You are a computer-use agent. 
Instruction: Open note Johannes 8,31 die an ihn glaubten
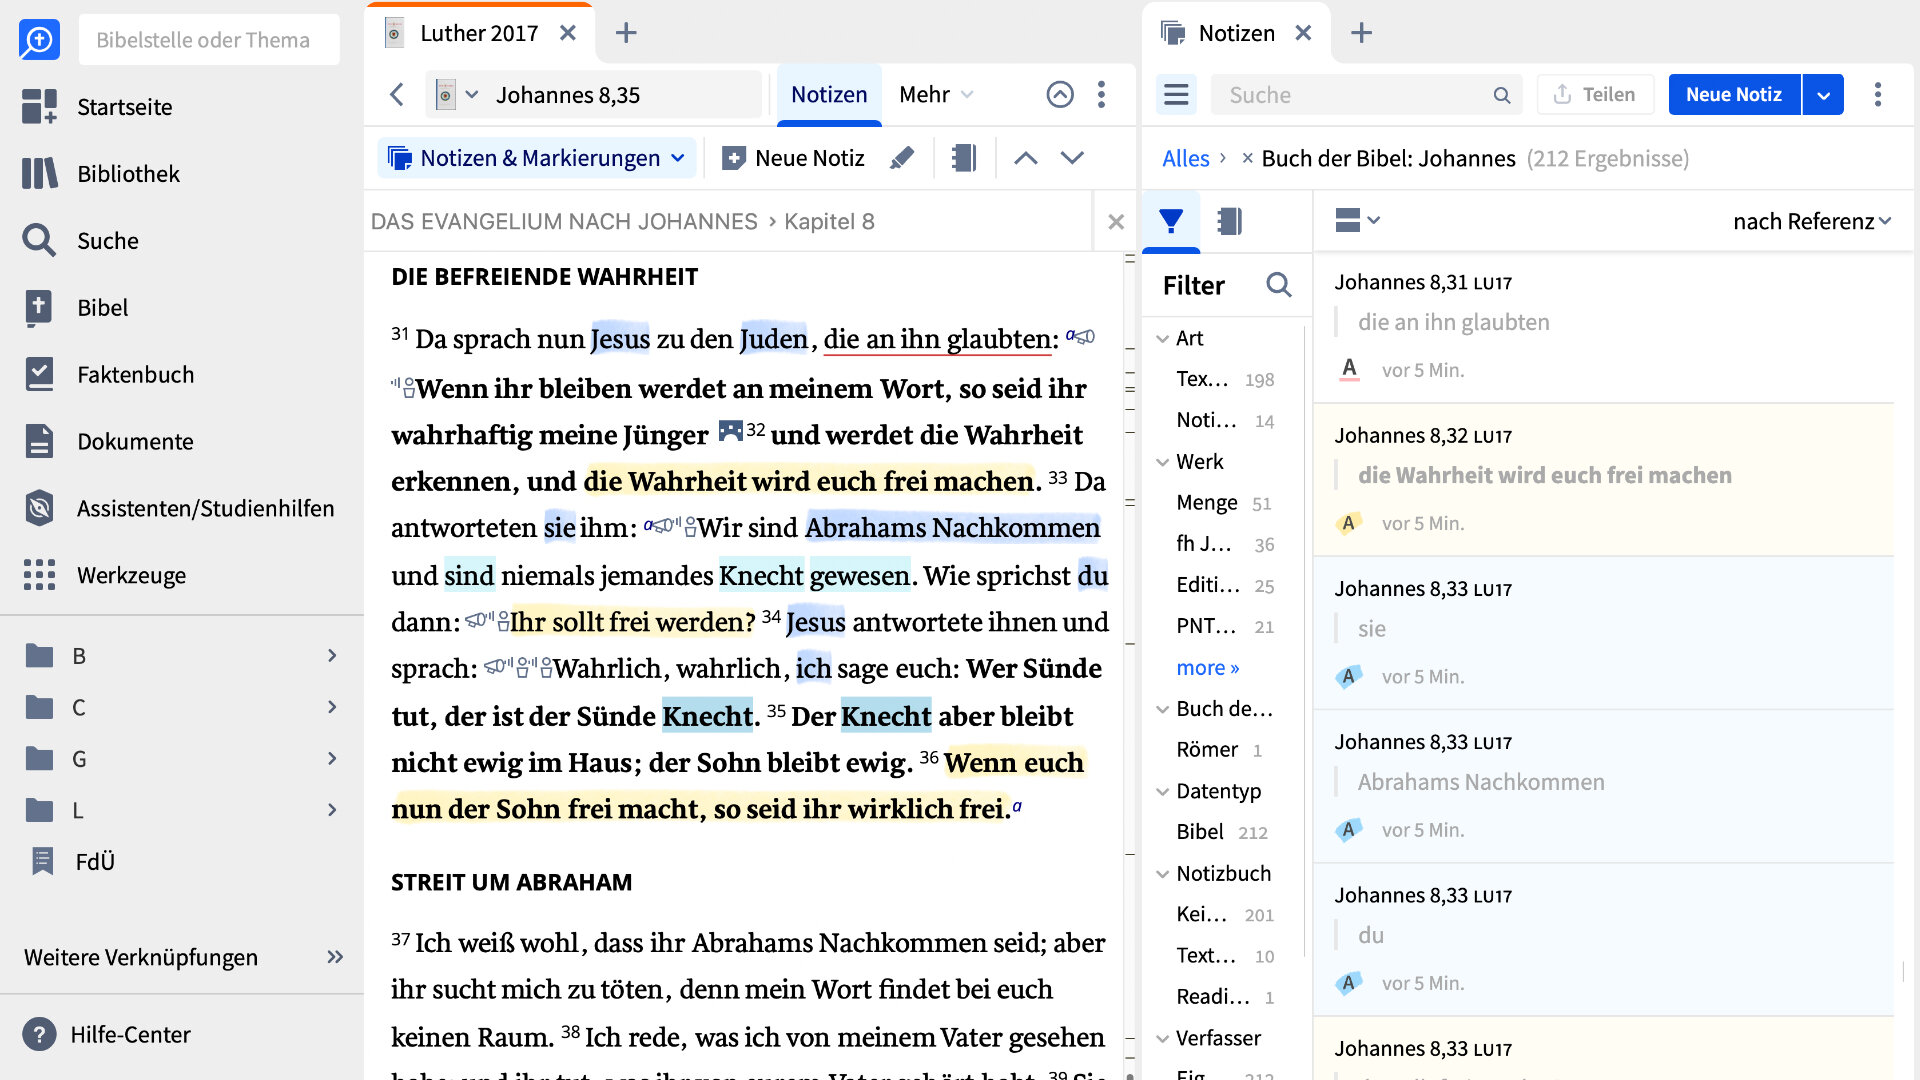[x=1604, y=327]
